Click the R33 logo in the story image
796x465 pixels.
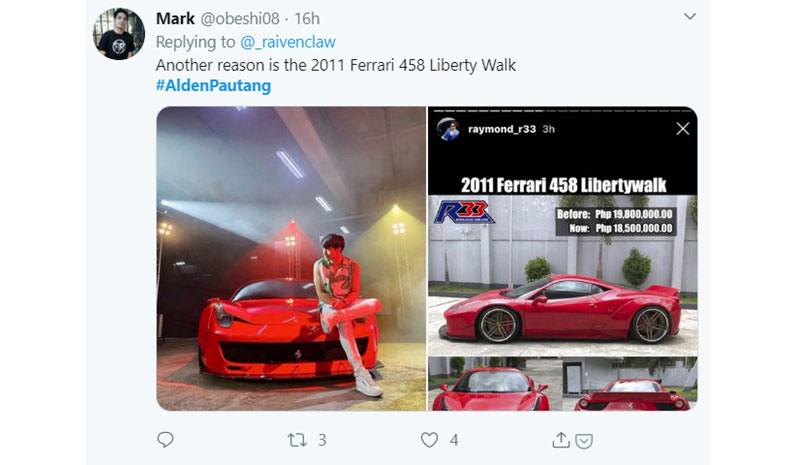point(463,212)
